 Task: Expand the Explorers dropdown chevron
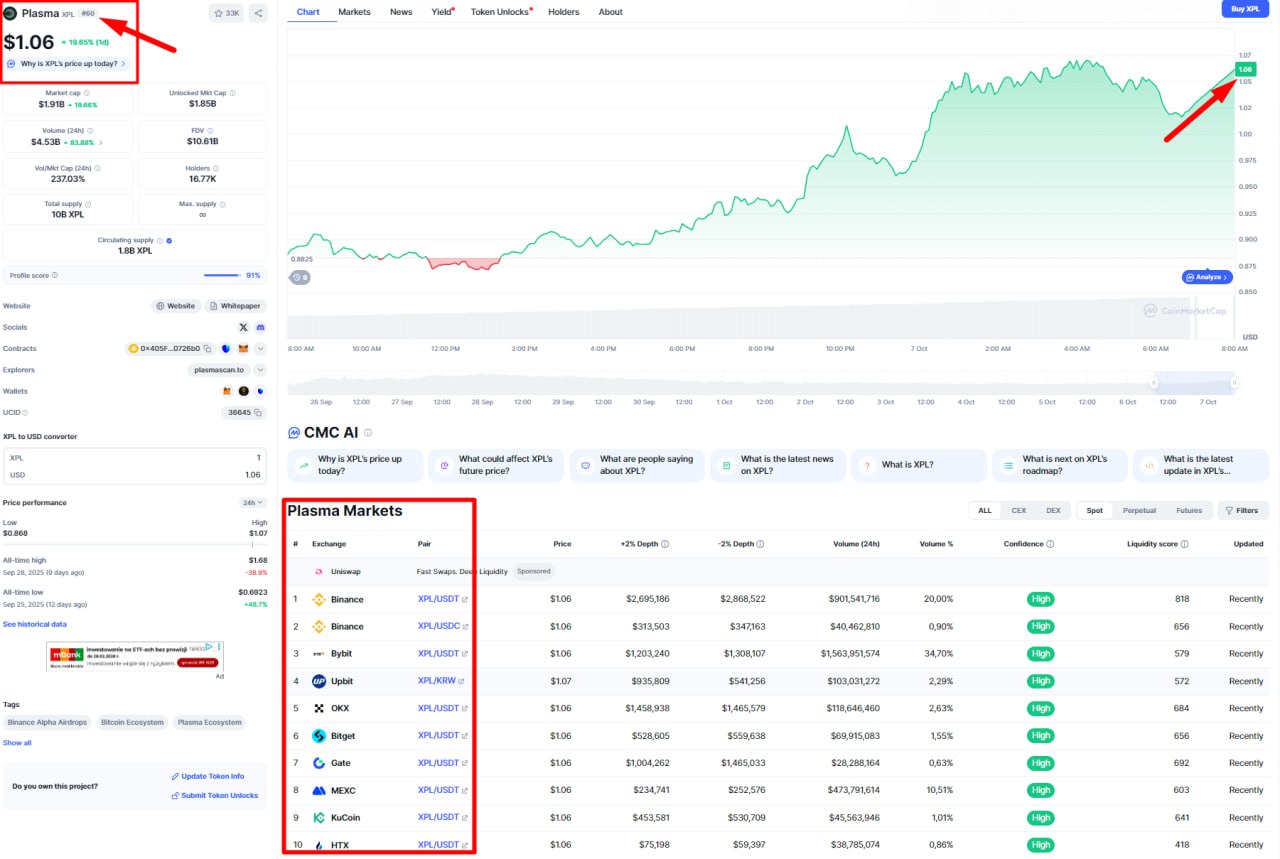tap(260, 370)
